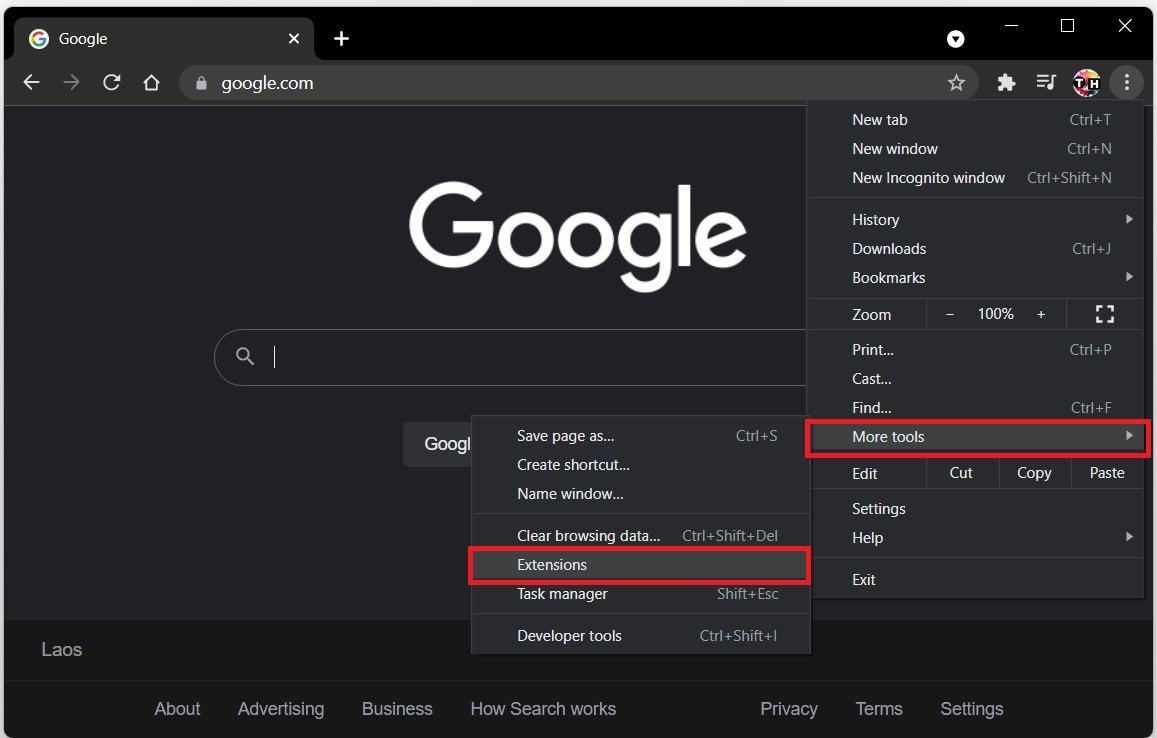Decrease zoom with the minus button
Screen dimensions: 1157x738
click(950, 314)
